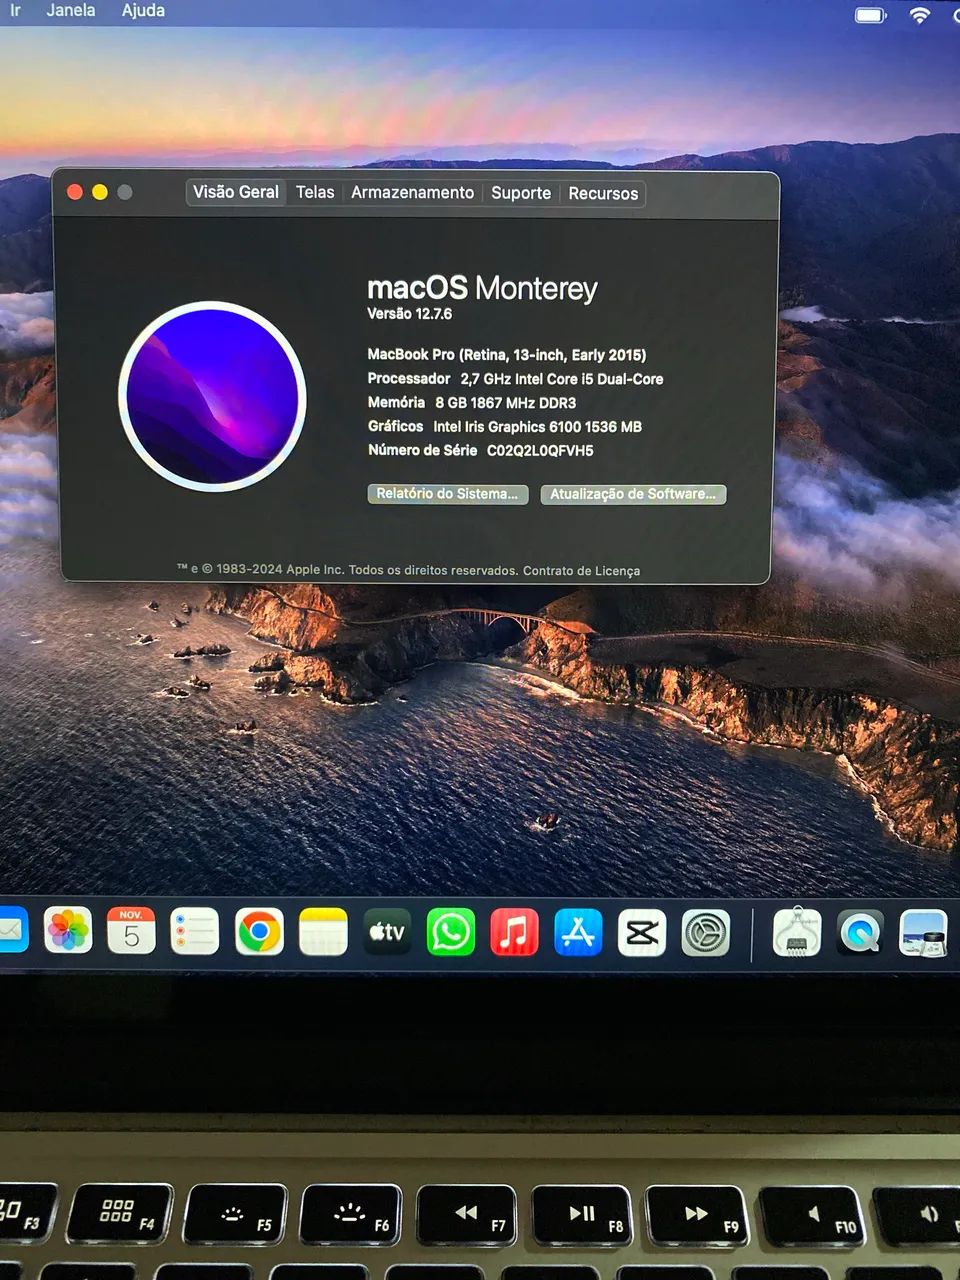Screen dimensions: 960x1280
Task: Launch the Apple TV app
Action: [387, 932]
